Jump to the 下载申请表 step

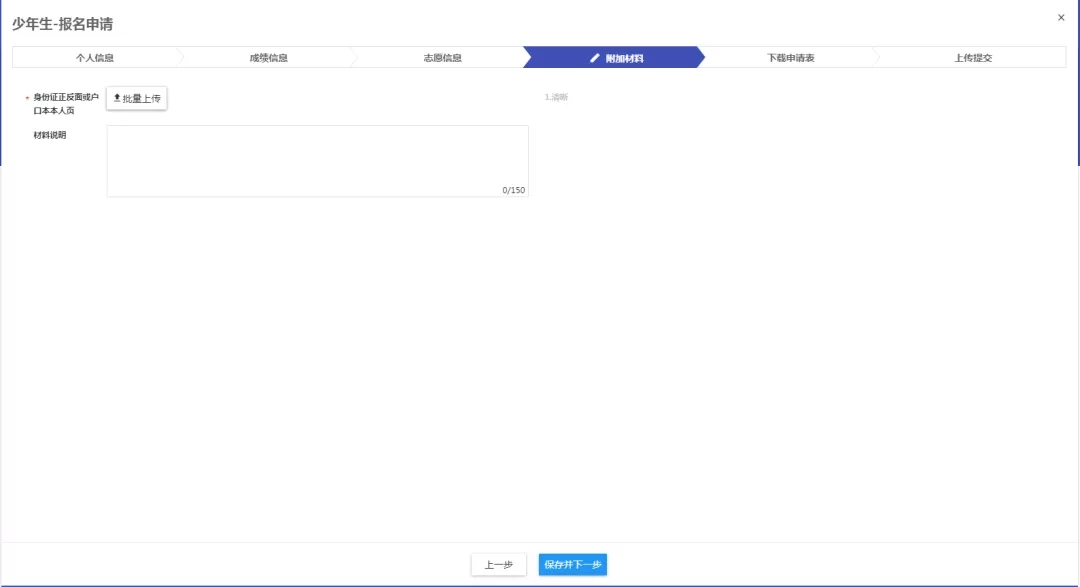tap(790, 58)
